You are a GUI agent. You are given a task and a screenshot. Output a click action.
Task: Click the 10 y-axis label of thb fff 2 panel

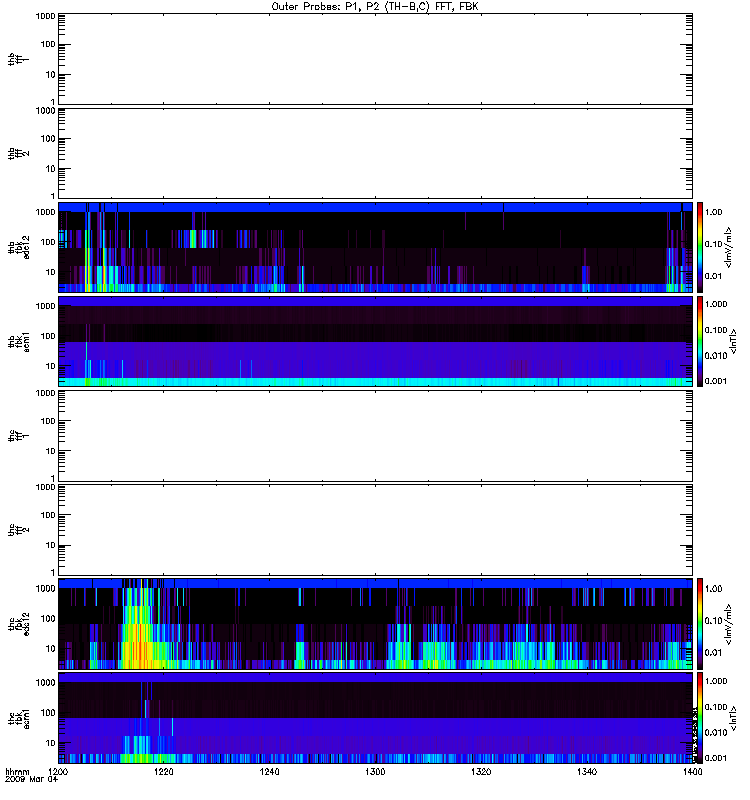[x=51, y=169]
